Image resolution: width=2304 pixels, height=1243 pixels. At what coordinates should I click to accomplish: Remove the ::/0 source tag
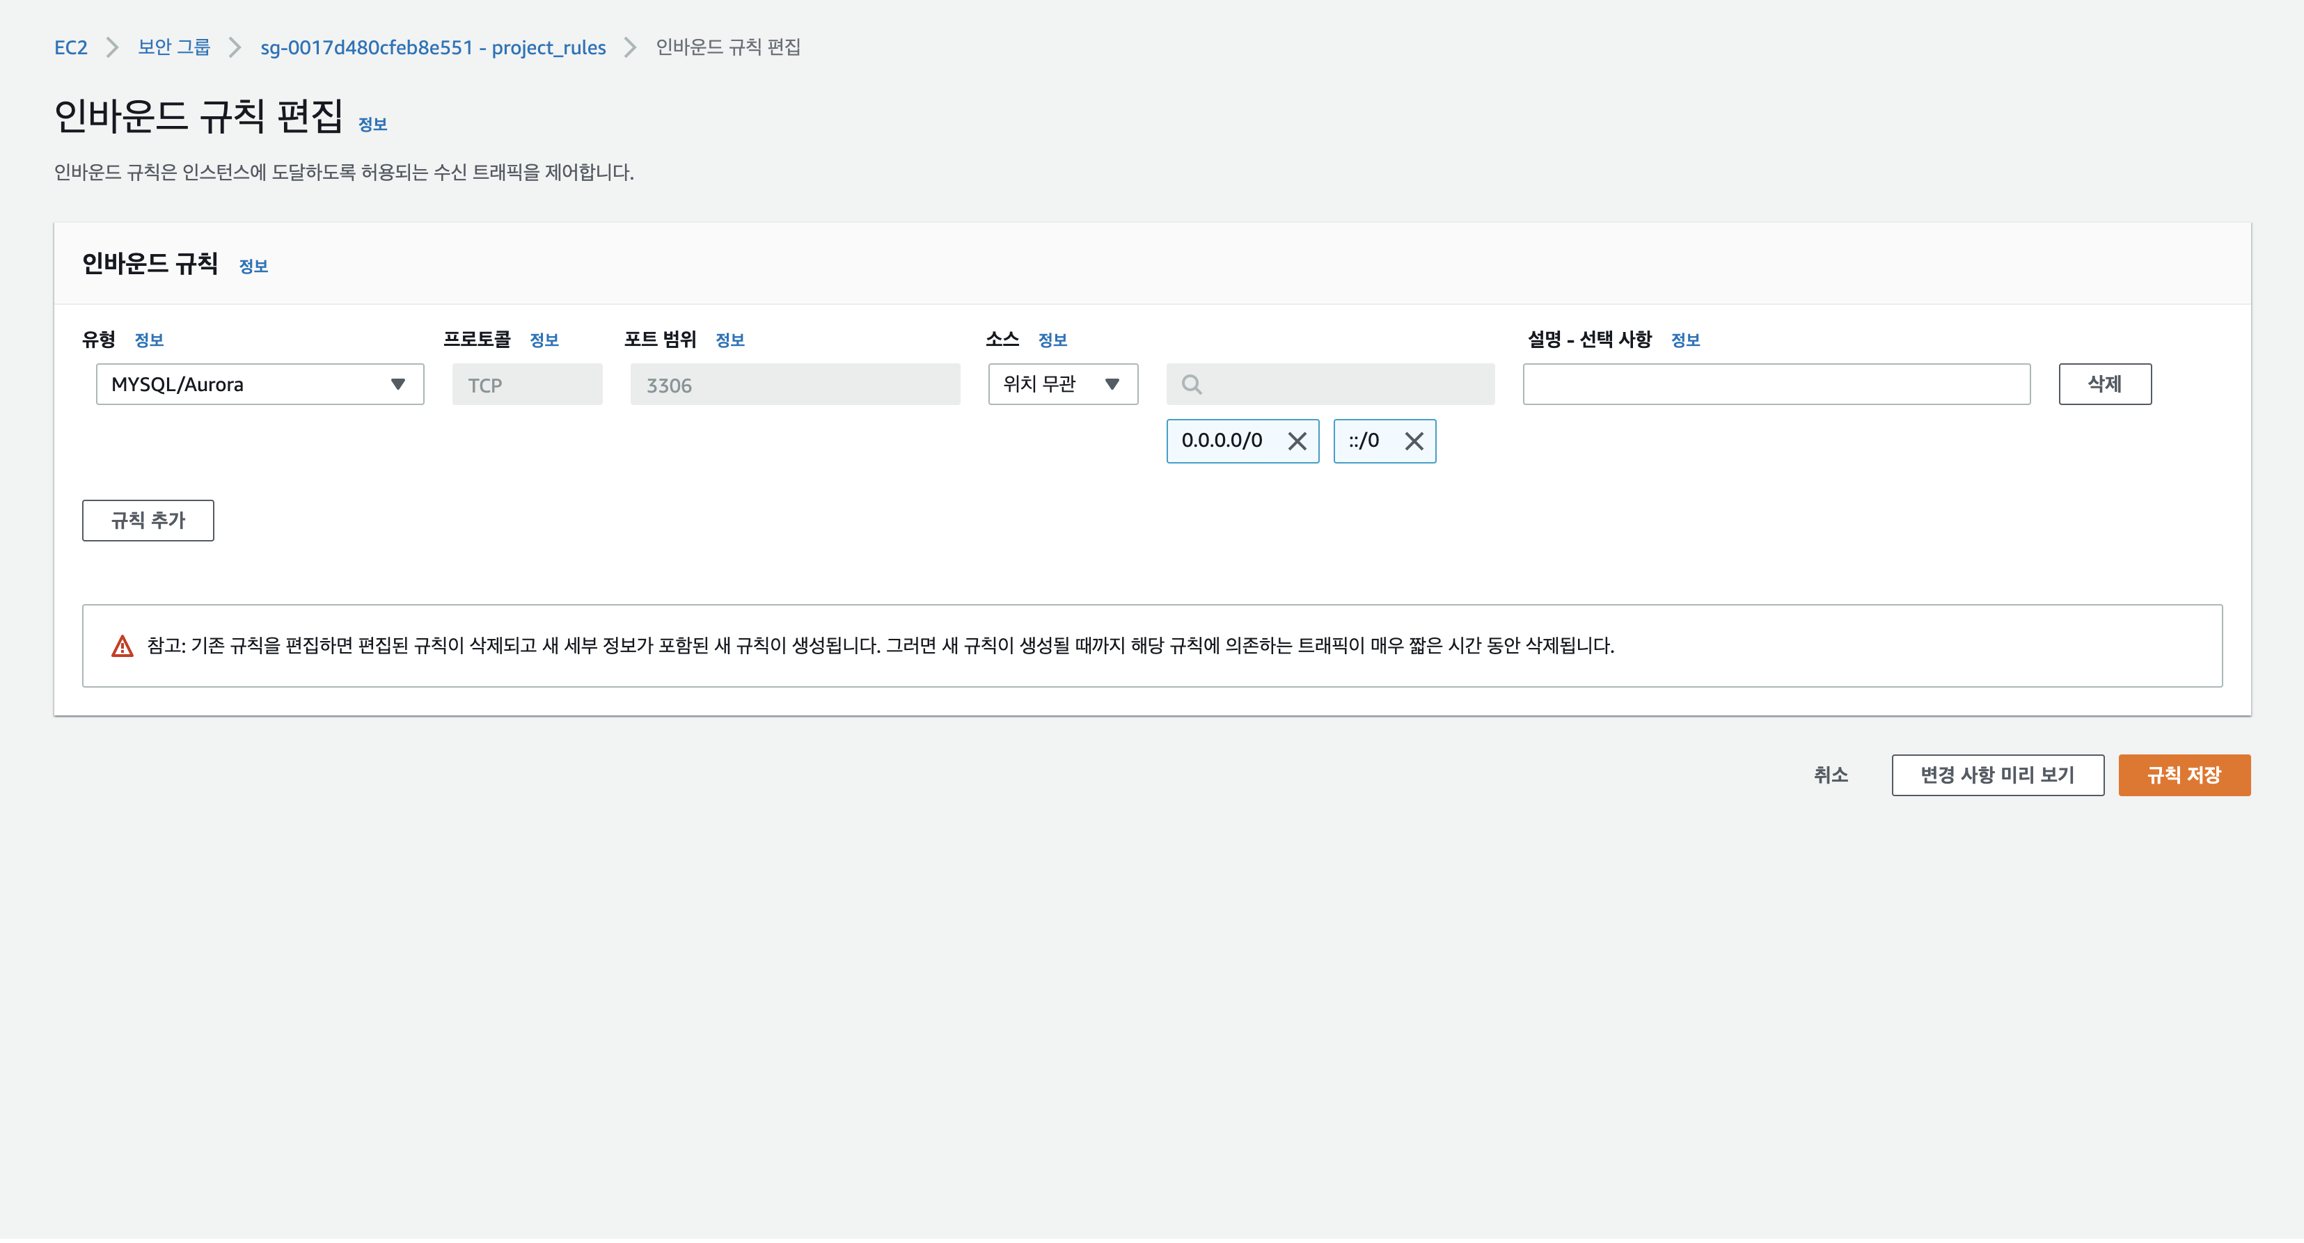tap(1413, 441)
